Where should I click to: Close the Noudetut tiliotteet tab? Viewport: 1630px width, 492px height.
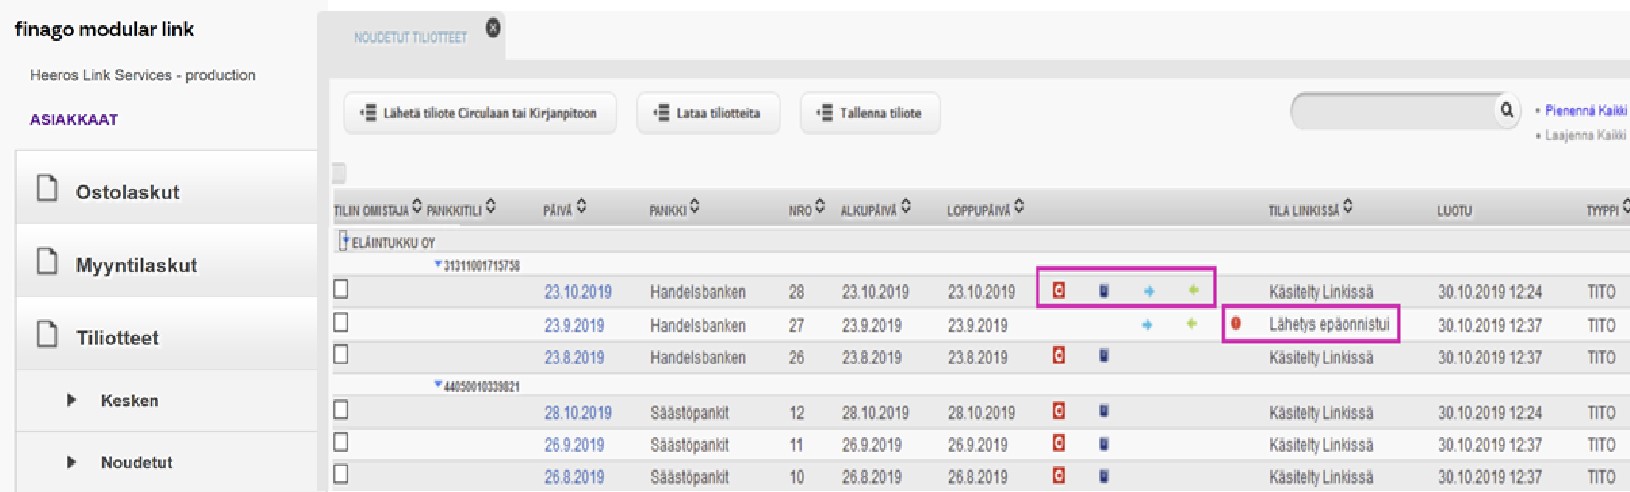click(x=493, y=28)
